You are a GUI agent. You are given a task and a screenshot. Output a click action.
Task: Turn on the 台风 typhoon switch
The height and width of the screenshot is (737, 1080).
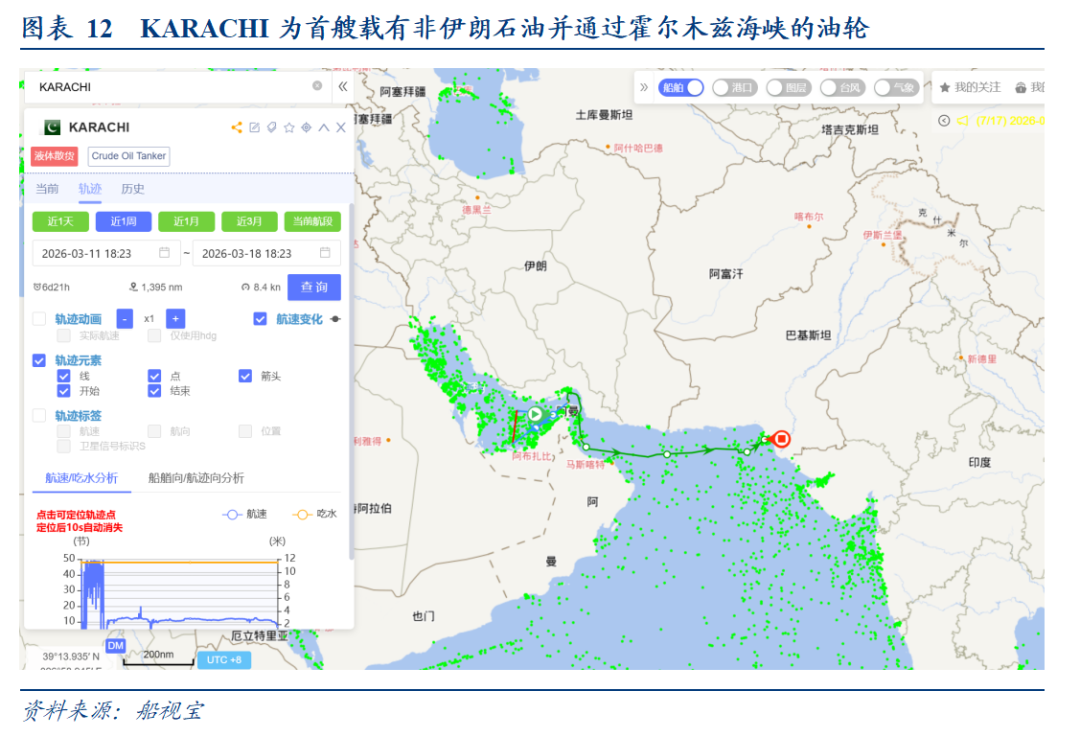[x=829, y=88]
